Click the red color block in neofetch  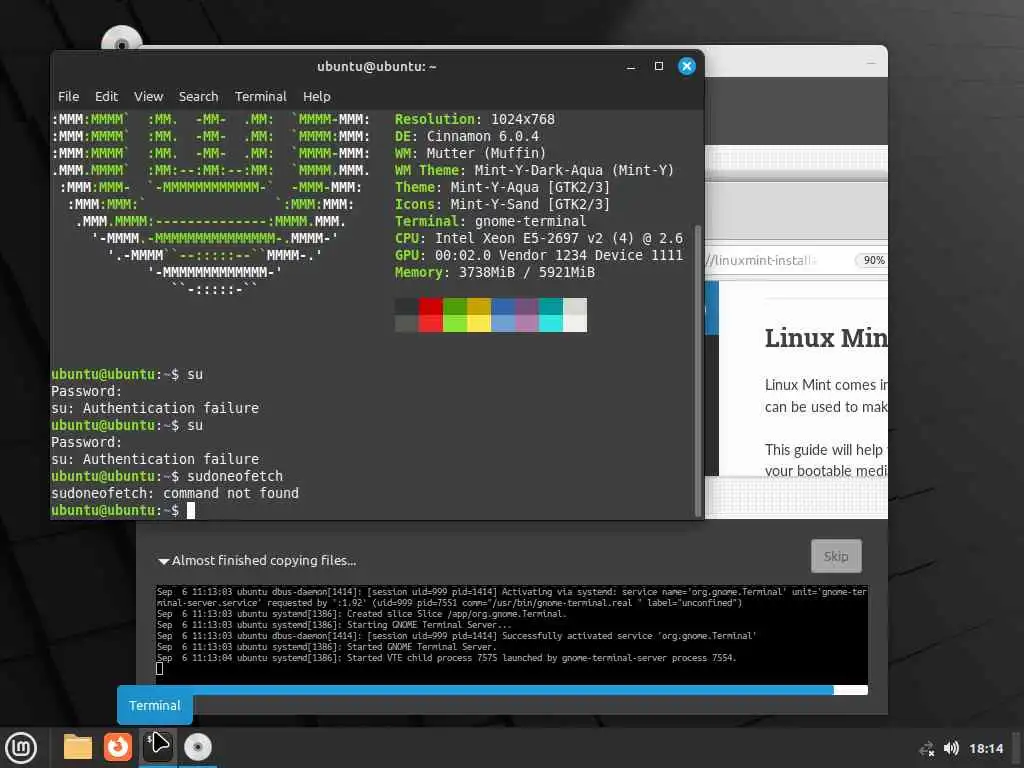430,315
